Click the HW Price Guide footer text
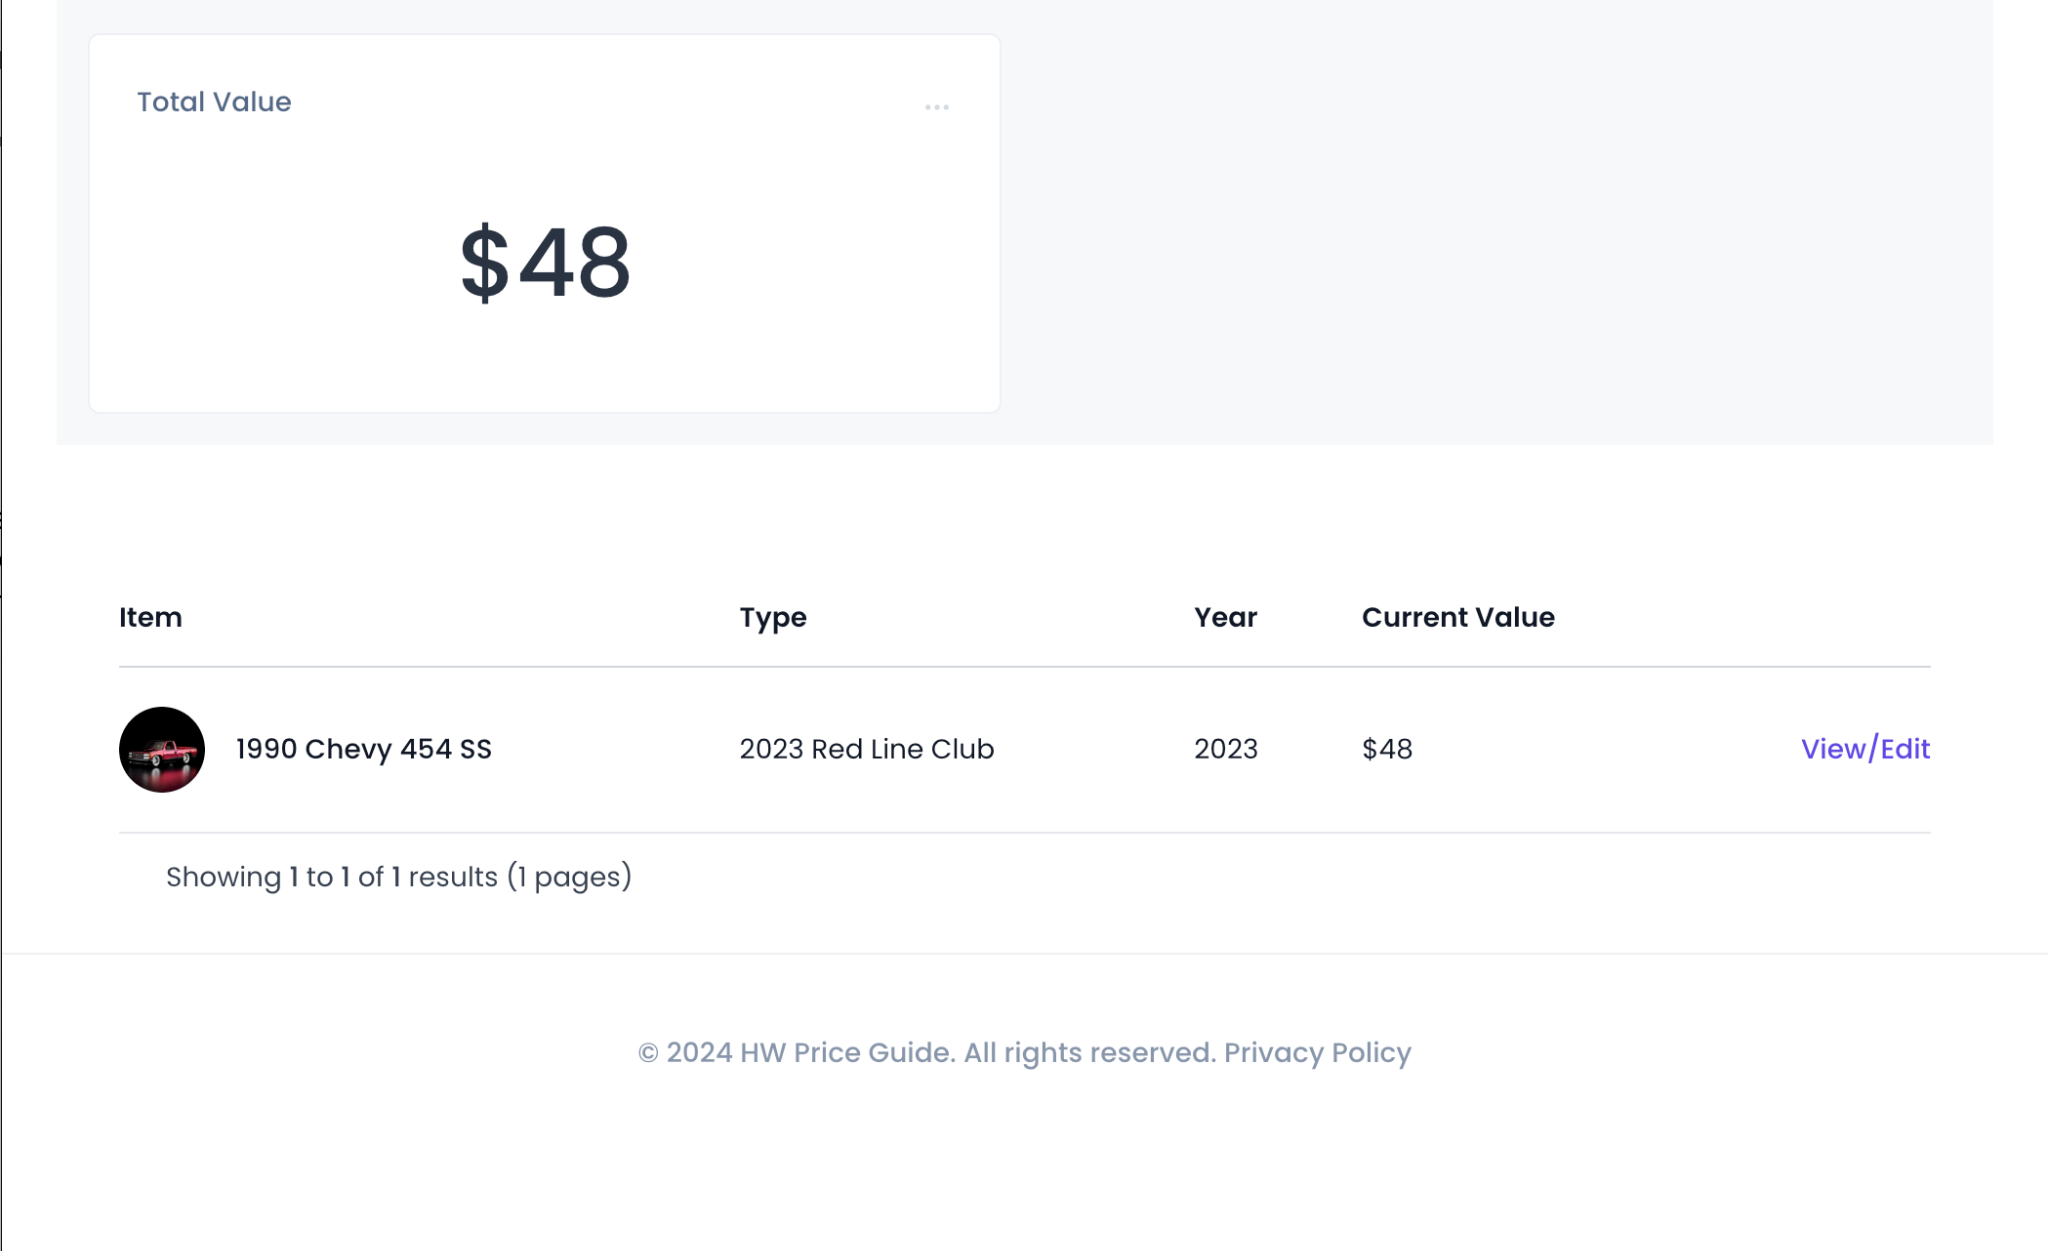Viewport: 2048px width, 1251px height. (x=846, y=1052)
